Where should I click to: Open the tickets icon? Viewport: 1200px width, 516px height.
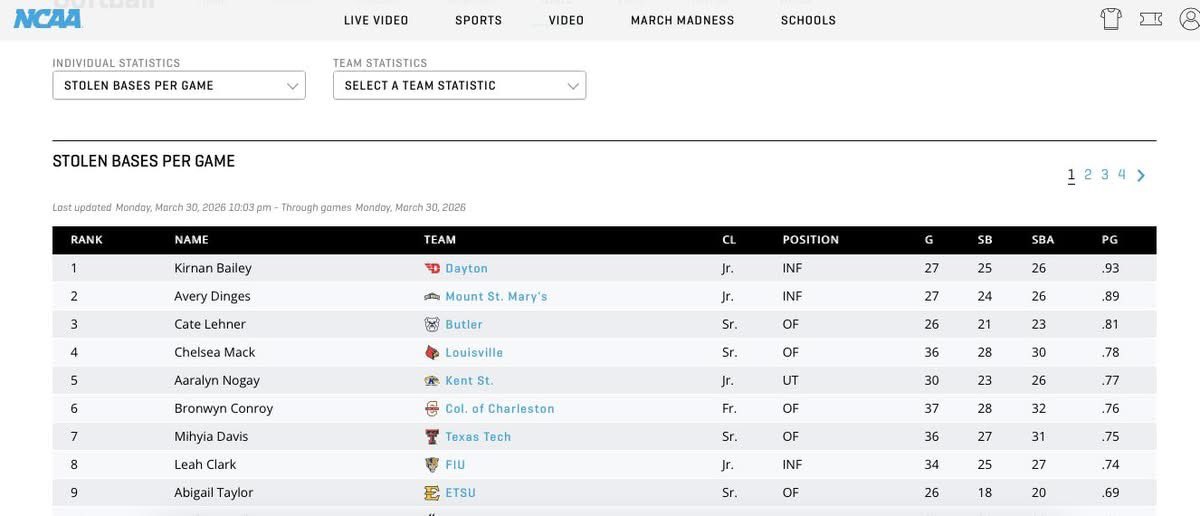tap(1151, 19)
